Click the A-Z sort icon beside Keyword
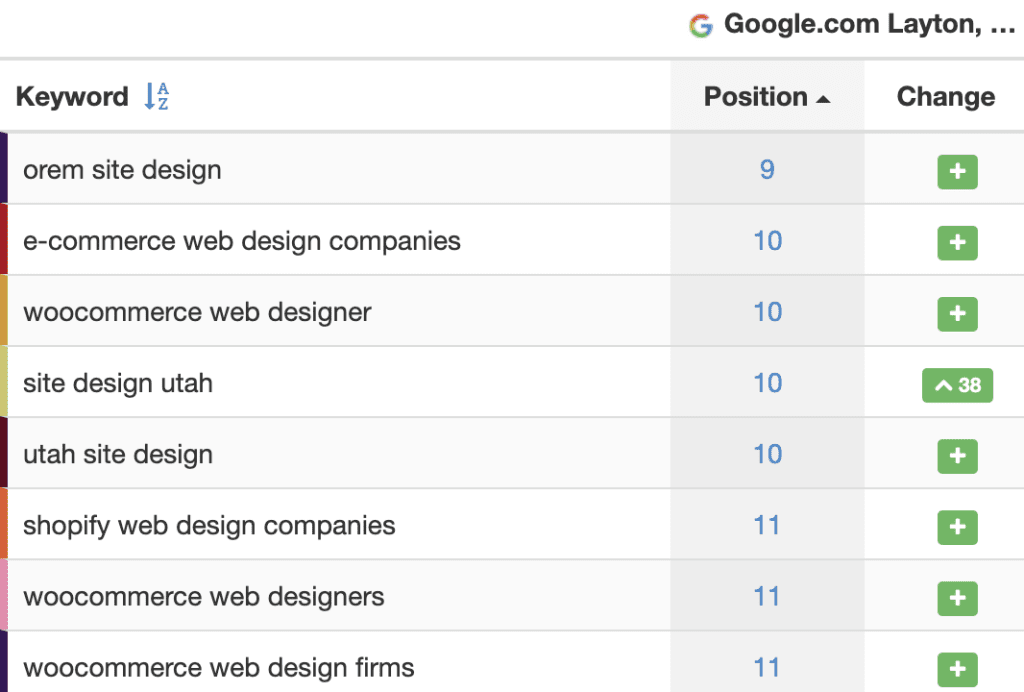 pyautogui.click(x=156, y=97)
